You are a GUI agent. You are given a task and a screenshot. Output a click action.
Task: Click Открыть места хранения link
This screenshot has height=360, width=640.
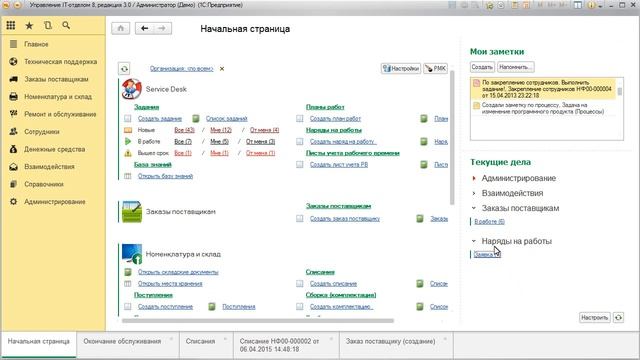coord(170,283)
